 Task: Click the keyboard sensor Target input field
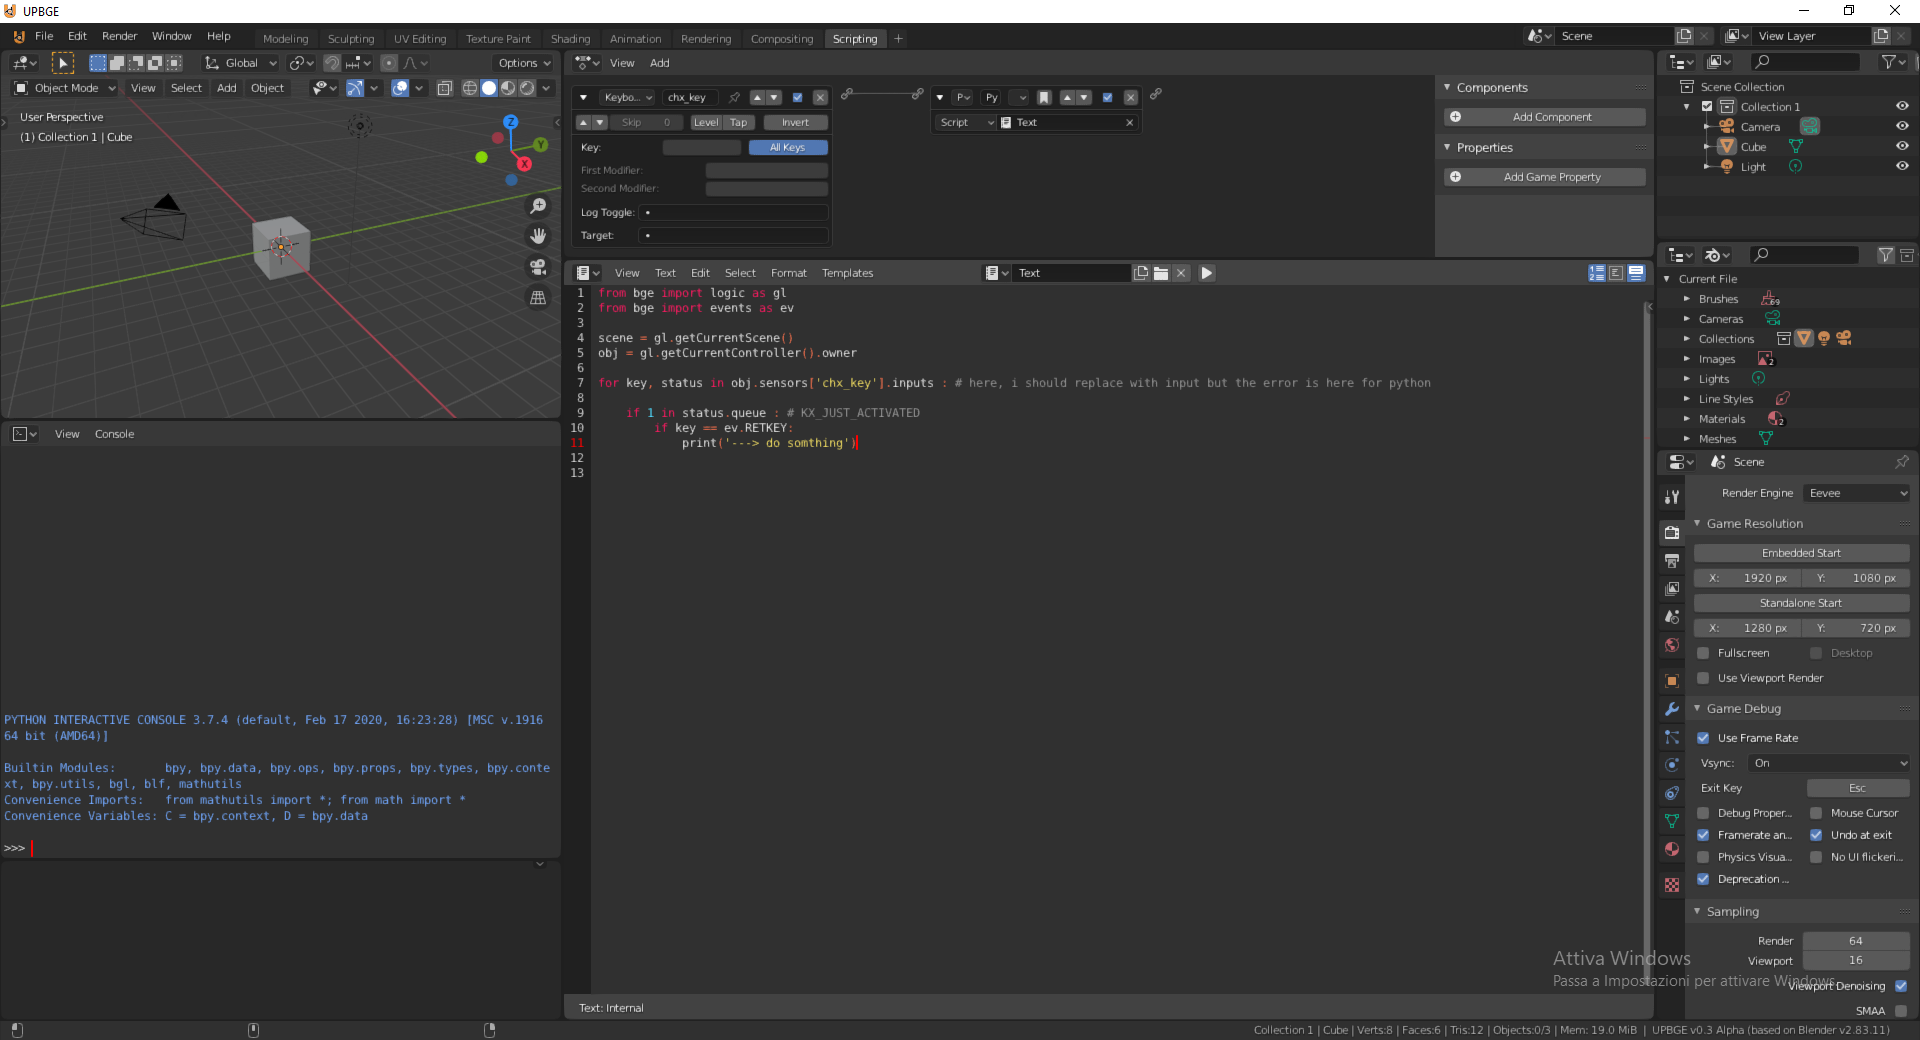pos(733,236)
